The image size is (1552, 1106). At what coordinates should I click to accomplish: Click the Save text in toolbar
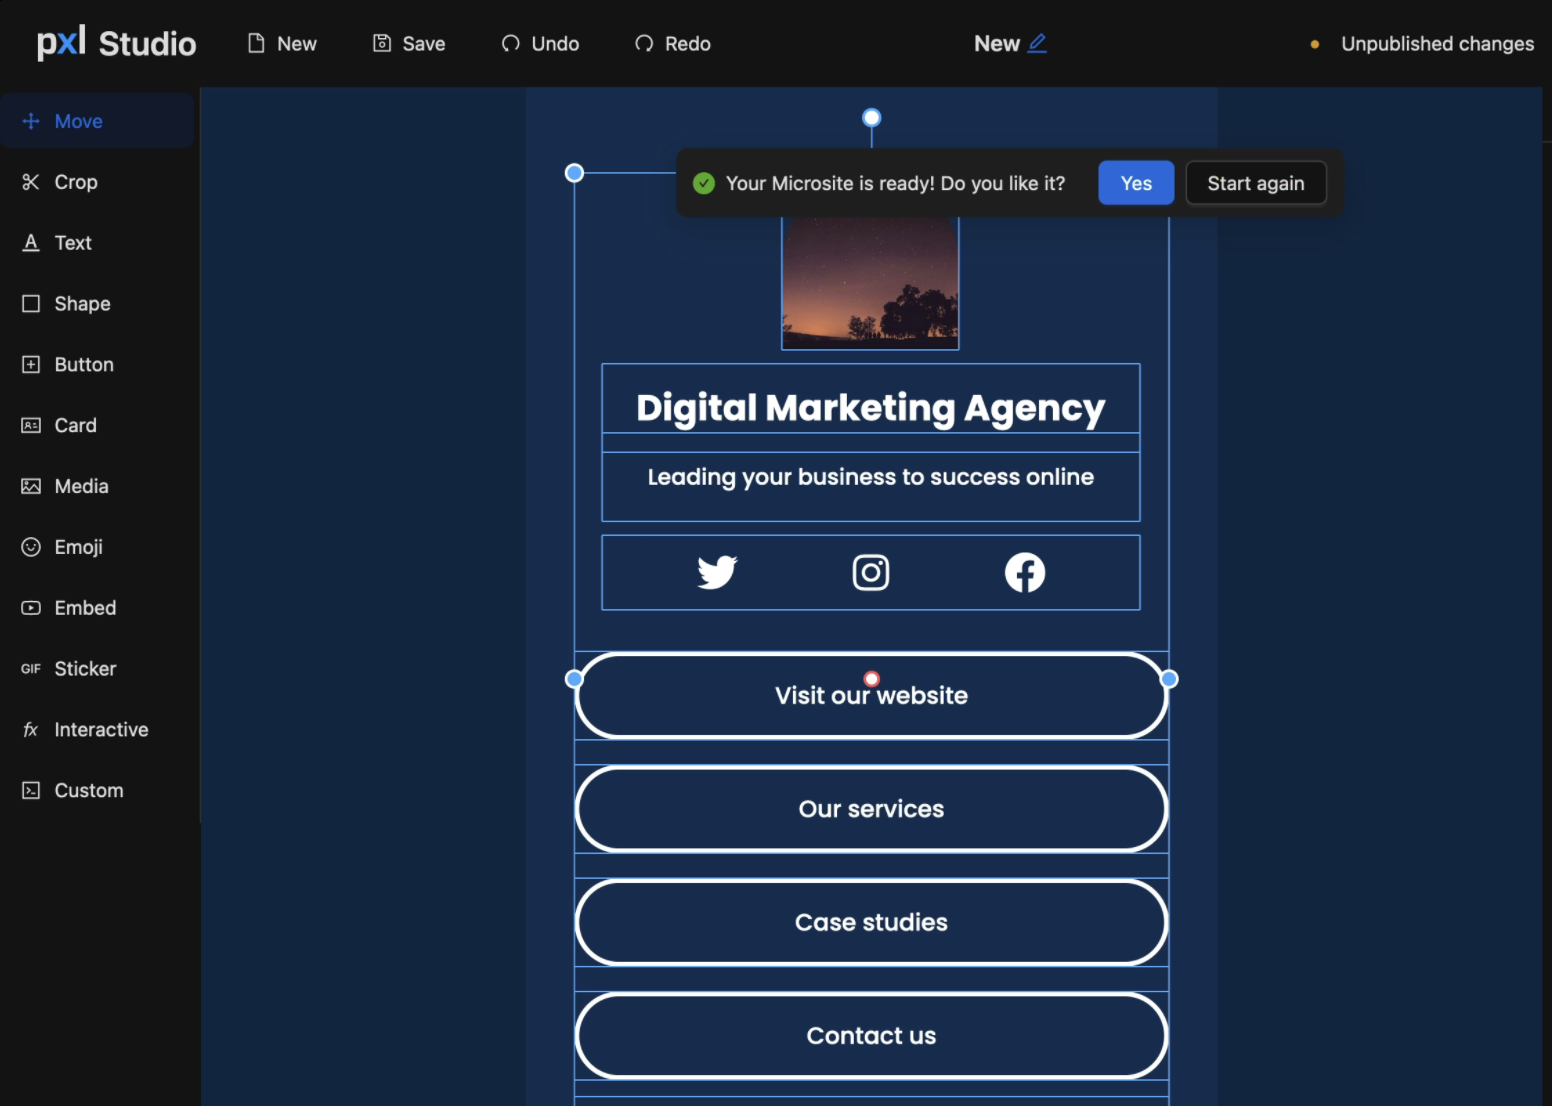pyautogui.click(x=424, y=43)
